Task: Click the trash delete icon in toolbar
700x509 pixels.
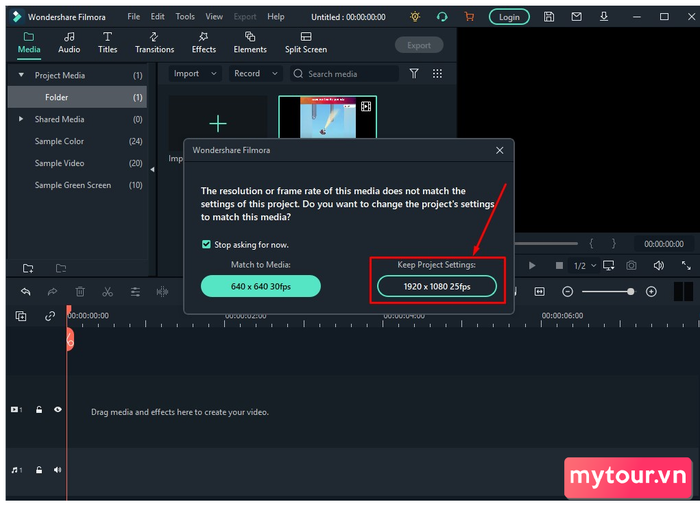Action: [80, 292]
